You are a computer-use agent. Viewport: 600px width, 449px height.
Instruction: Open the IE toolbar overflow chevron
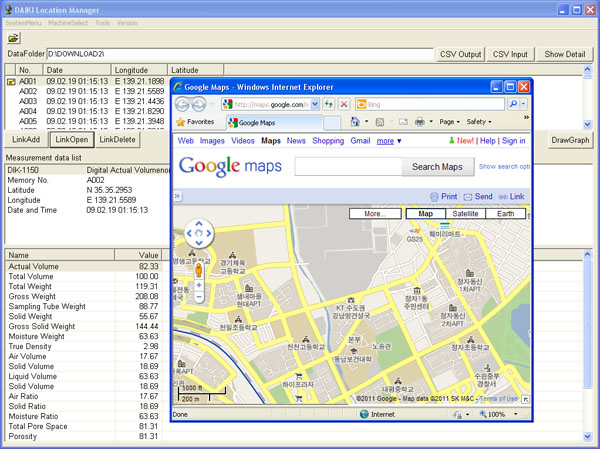pos(526,117)
